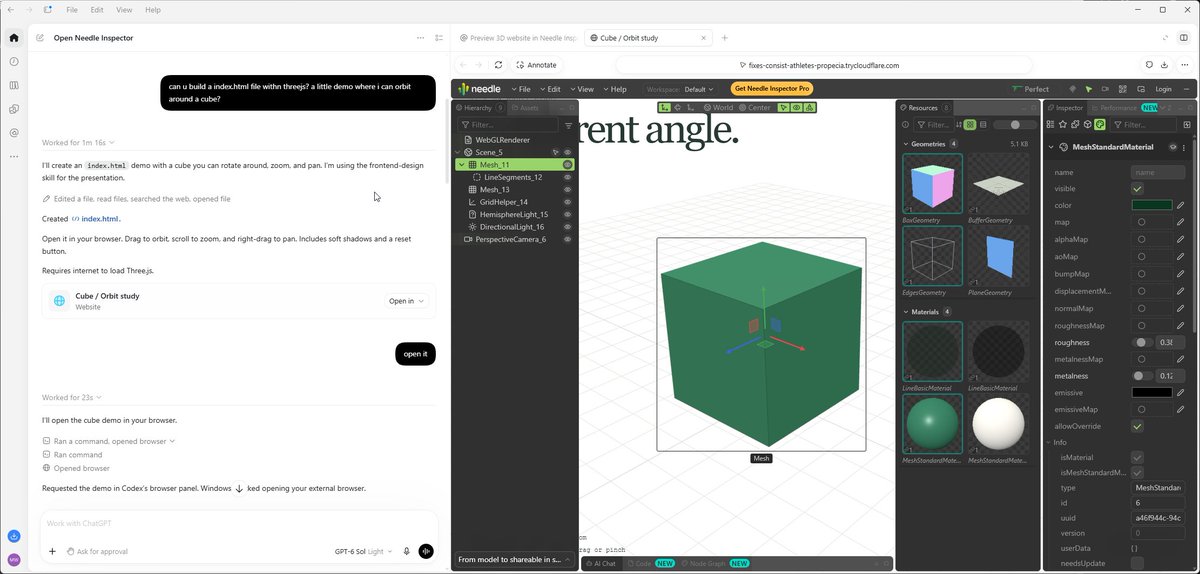
Task: Switch resources to grid view
Action: (969, 125)
